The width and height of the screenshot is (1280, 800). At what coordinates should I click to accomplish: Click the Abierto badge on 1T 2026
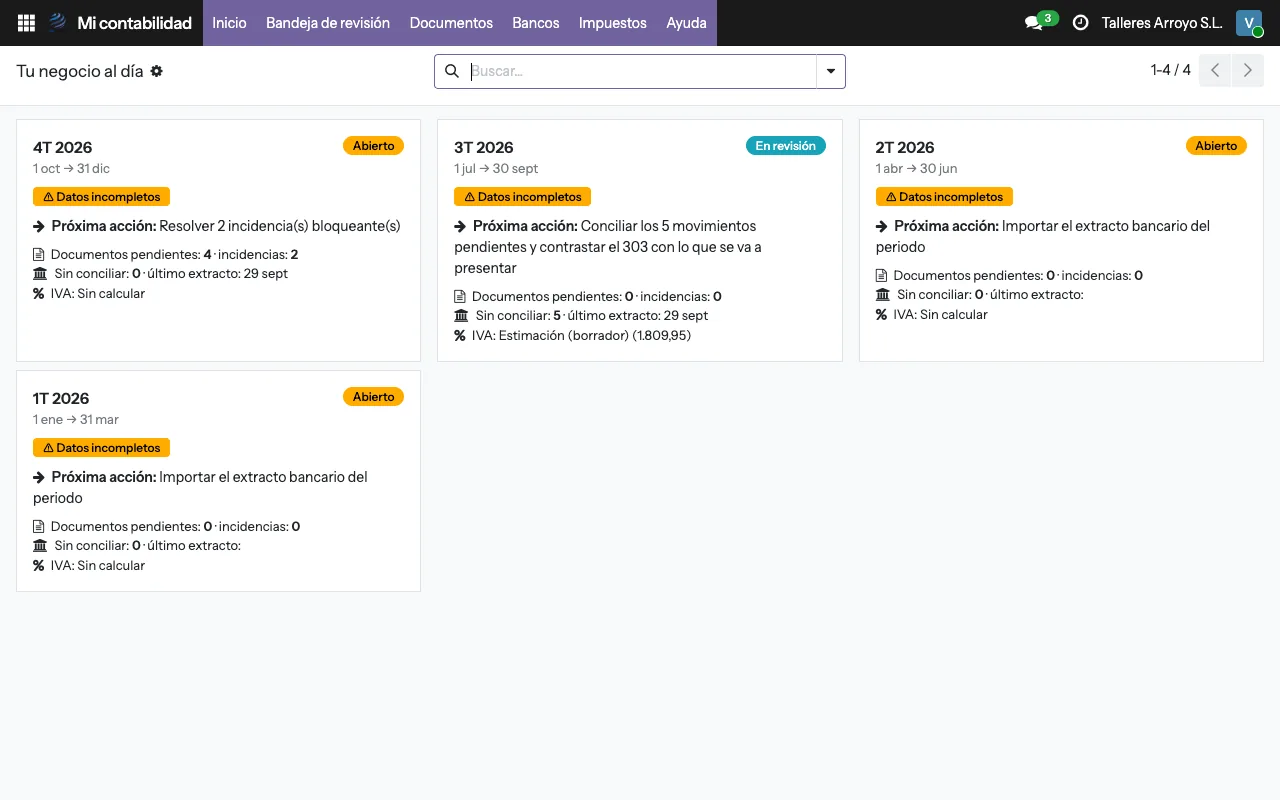pos(374,397)
